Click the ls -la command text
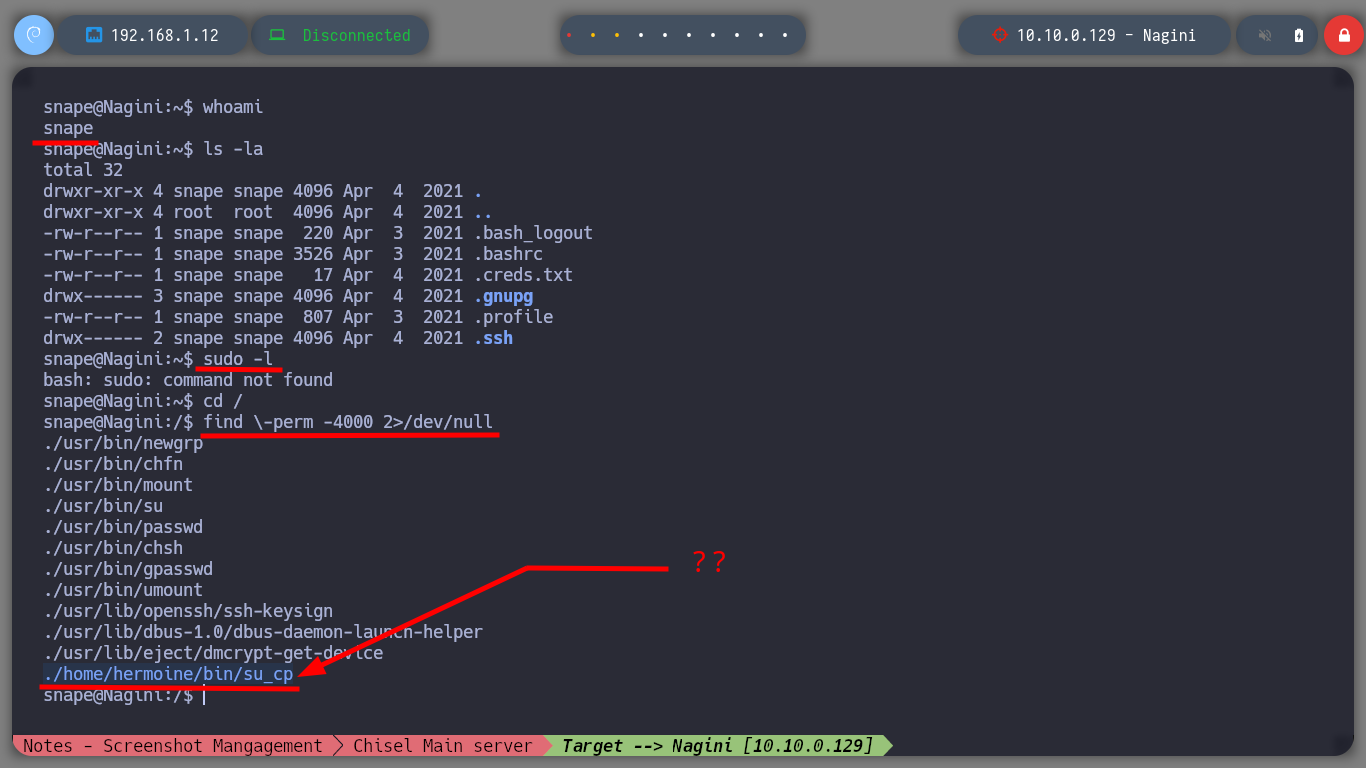This screenshot has width=1366, height=768. pos(233,149)
